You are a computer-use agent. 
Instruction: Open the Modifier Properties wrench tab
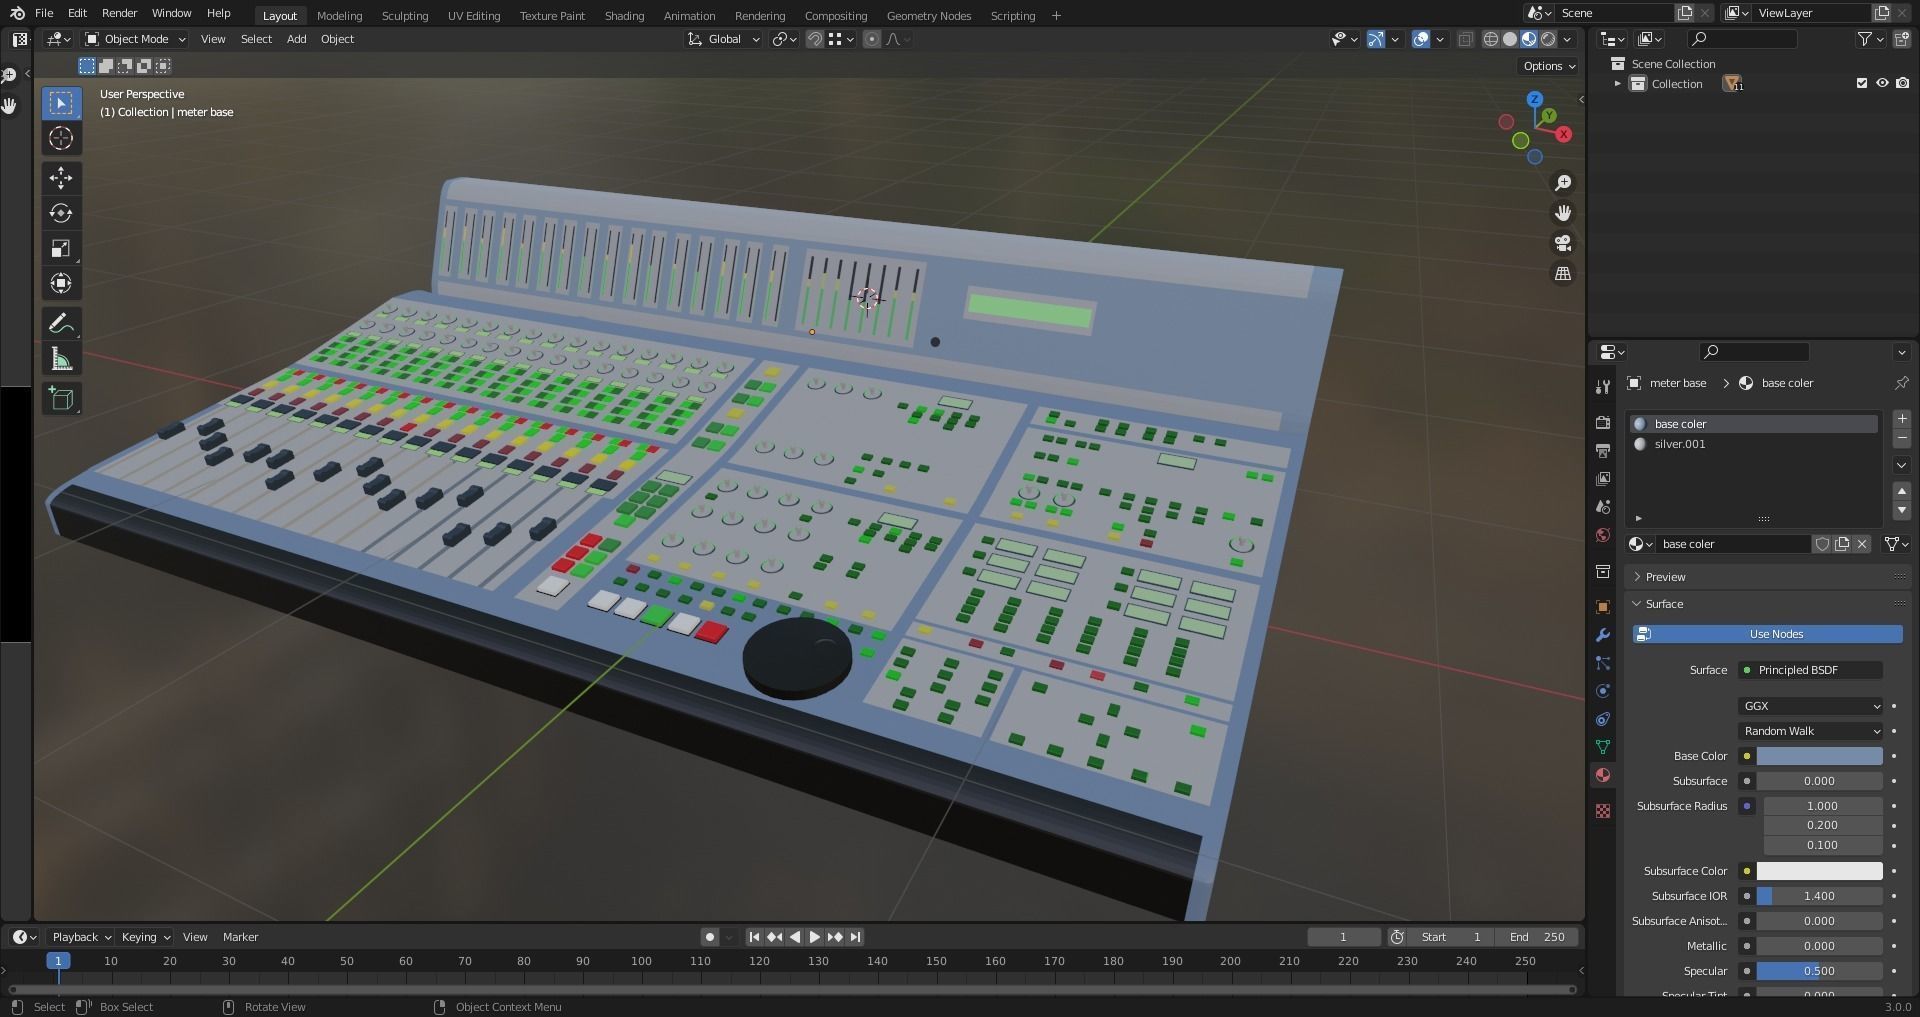[x=1601, y=635]
